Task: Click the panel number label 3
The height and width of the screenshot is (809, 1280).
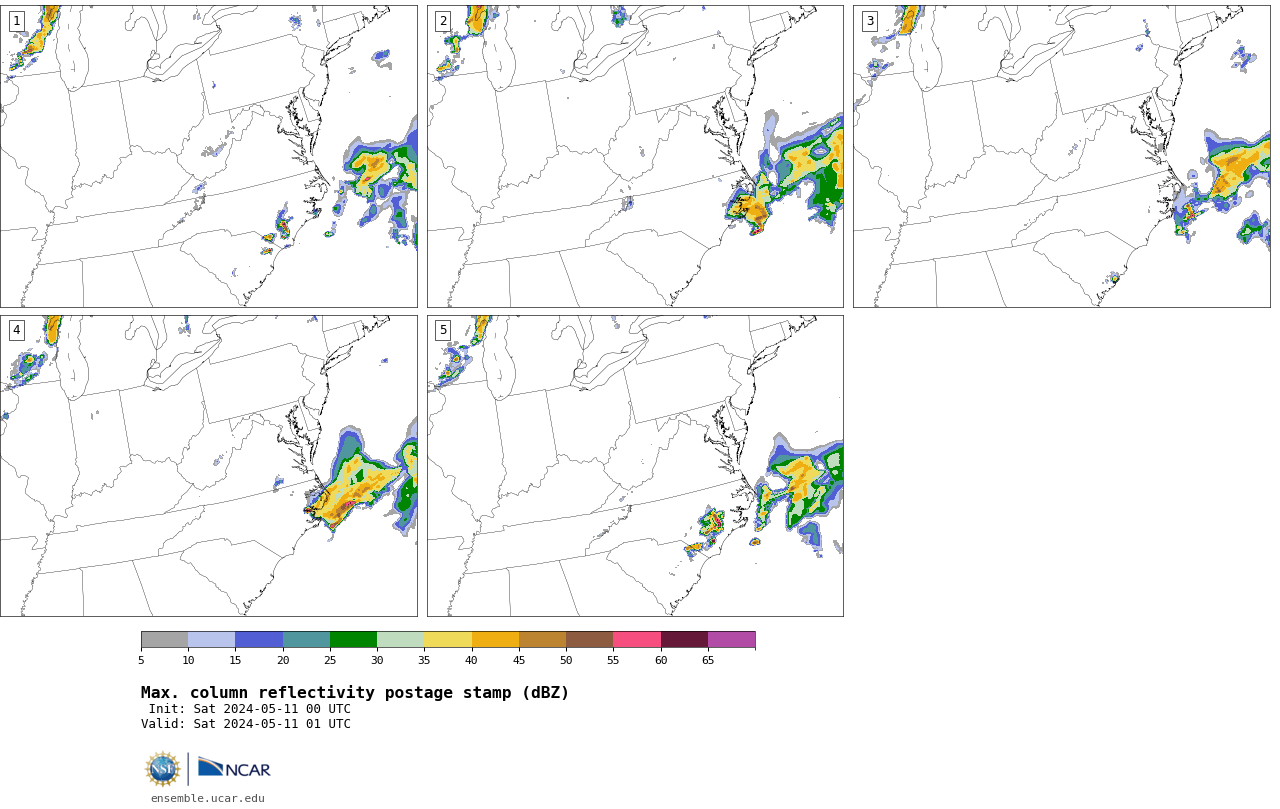Action: pos(870,21)
